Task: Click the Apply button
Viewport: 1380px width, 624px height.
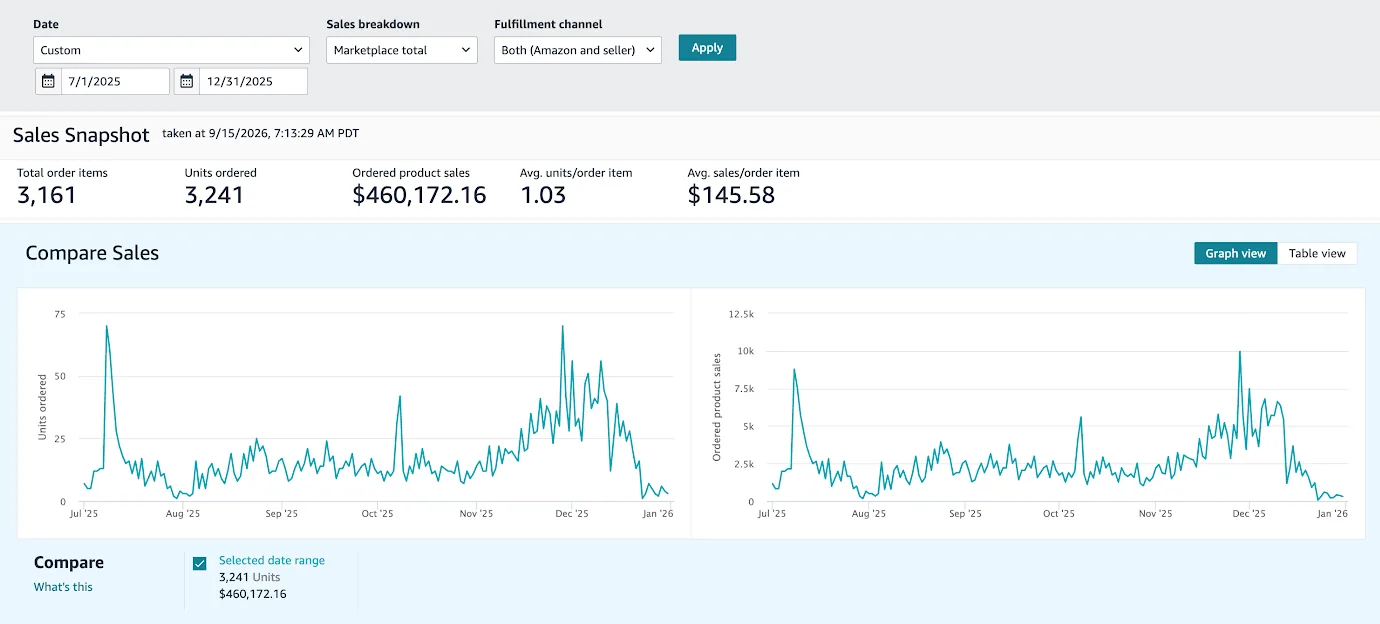Action: click(707, 47)
